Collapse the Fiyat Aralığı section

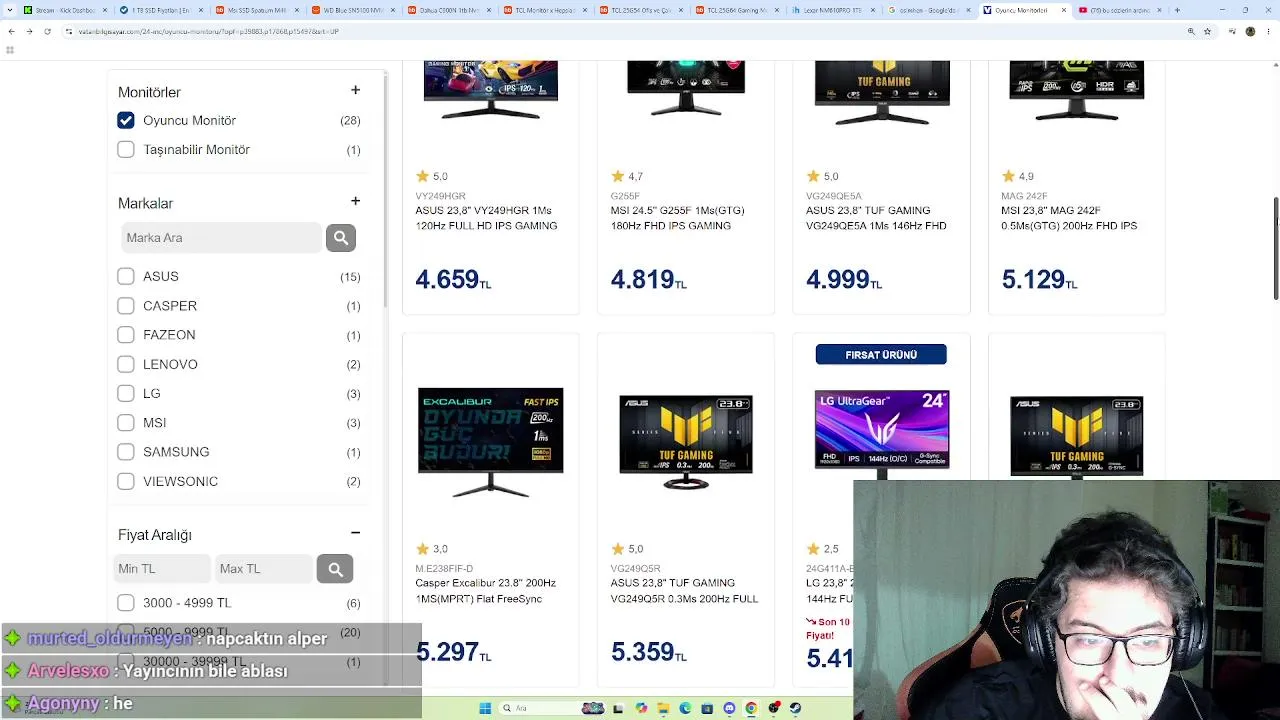355,533
